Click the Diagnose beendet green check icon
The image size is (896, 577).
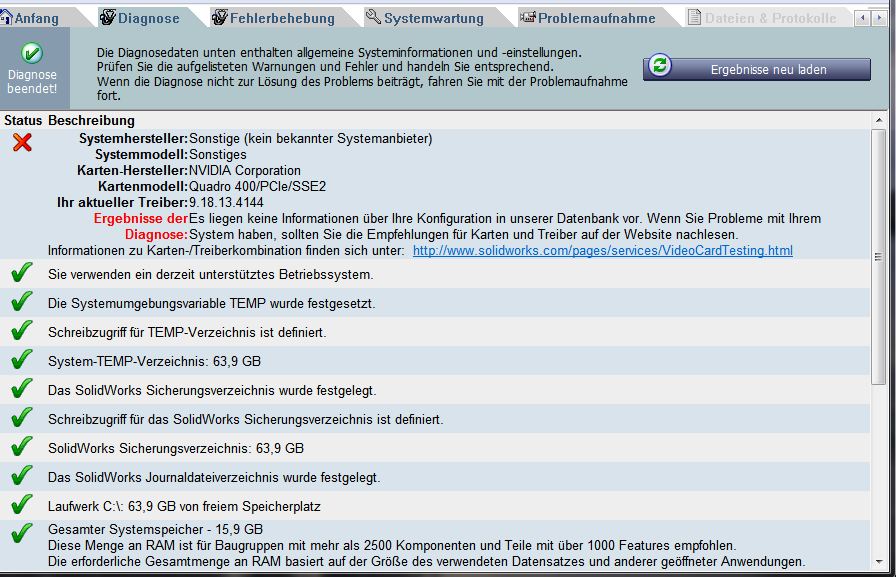(x=32, y=53)
